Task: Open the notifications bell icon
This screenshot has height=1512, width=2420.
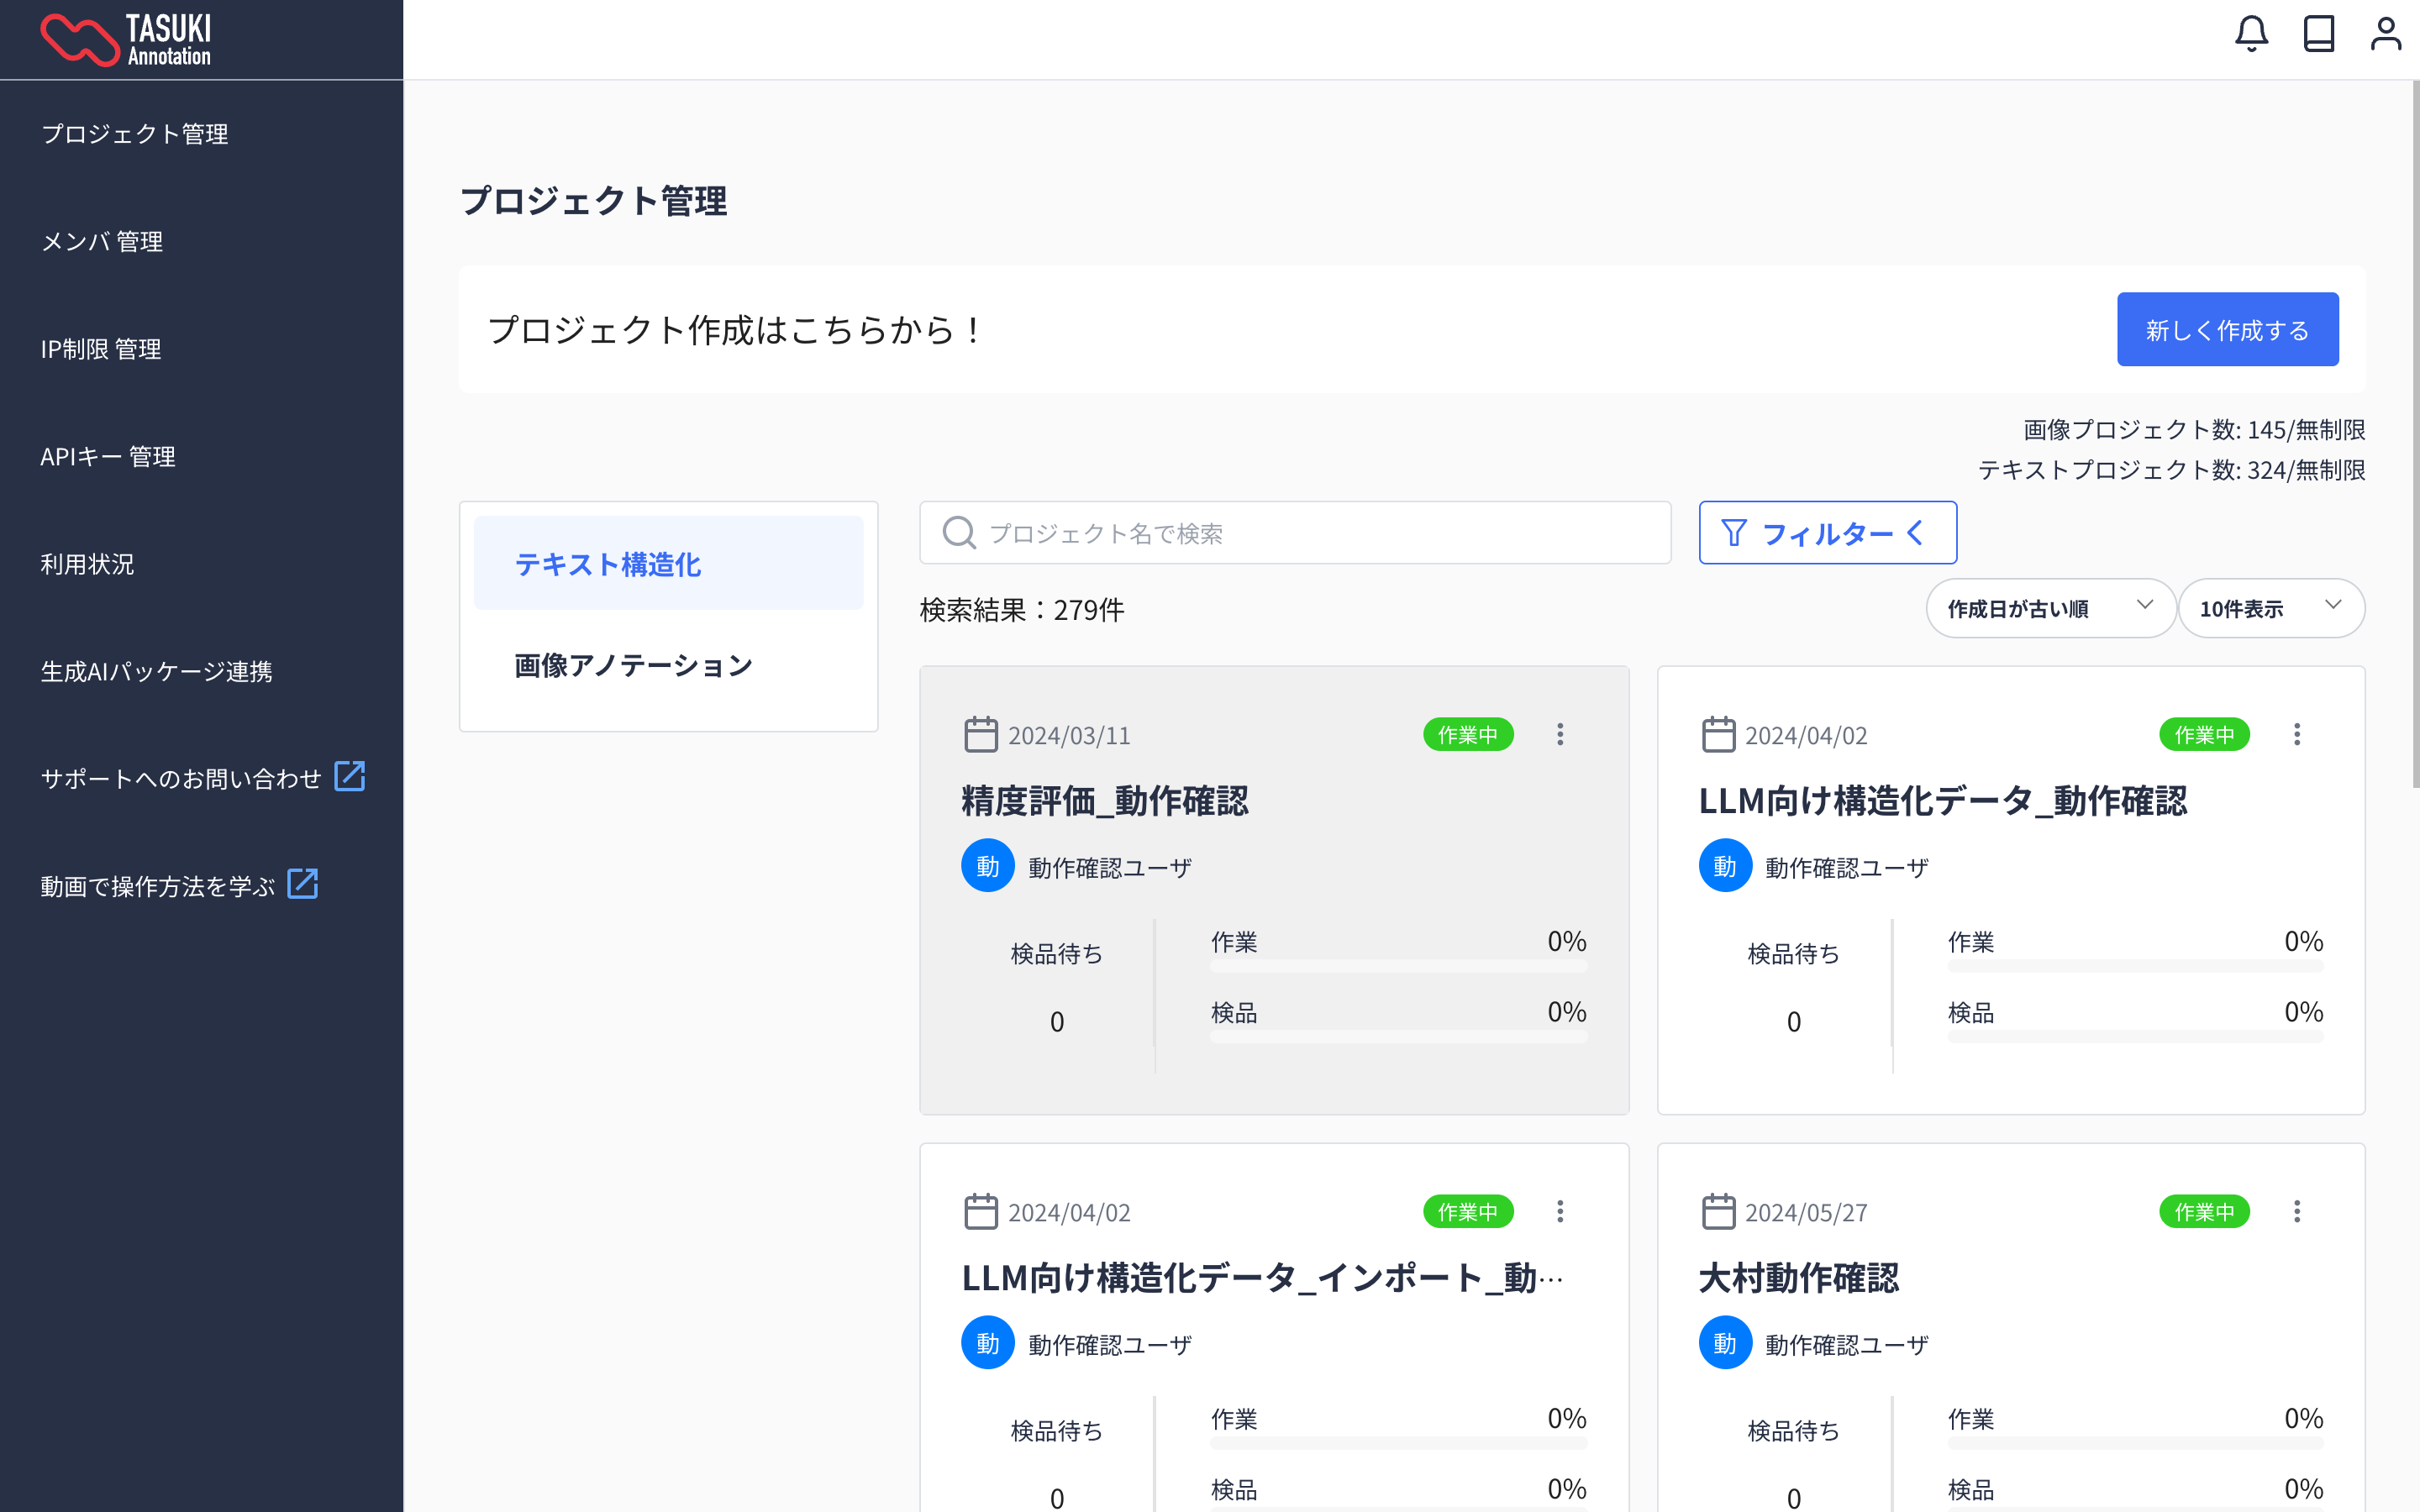Action: click(2251, 34)
